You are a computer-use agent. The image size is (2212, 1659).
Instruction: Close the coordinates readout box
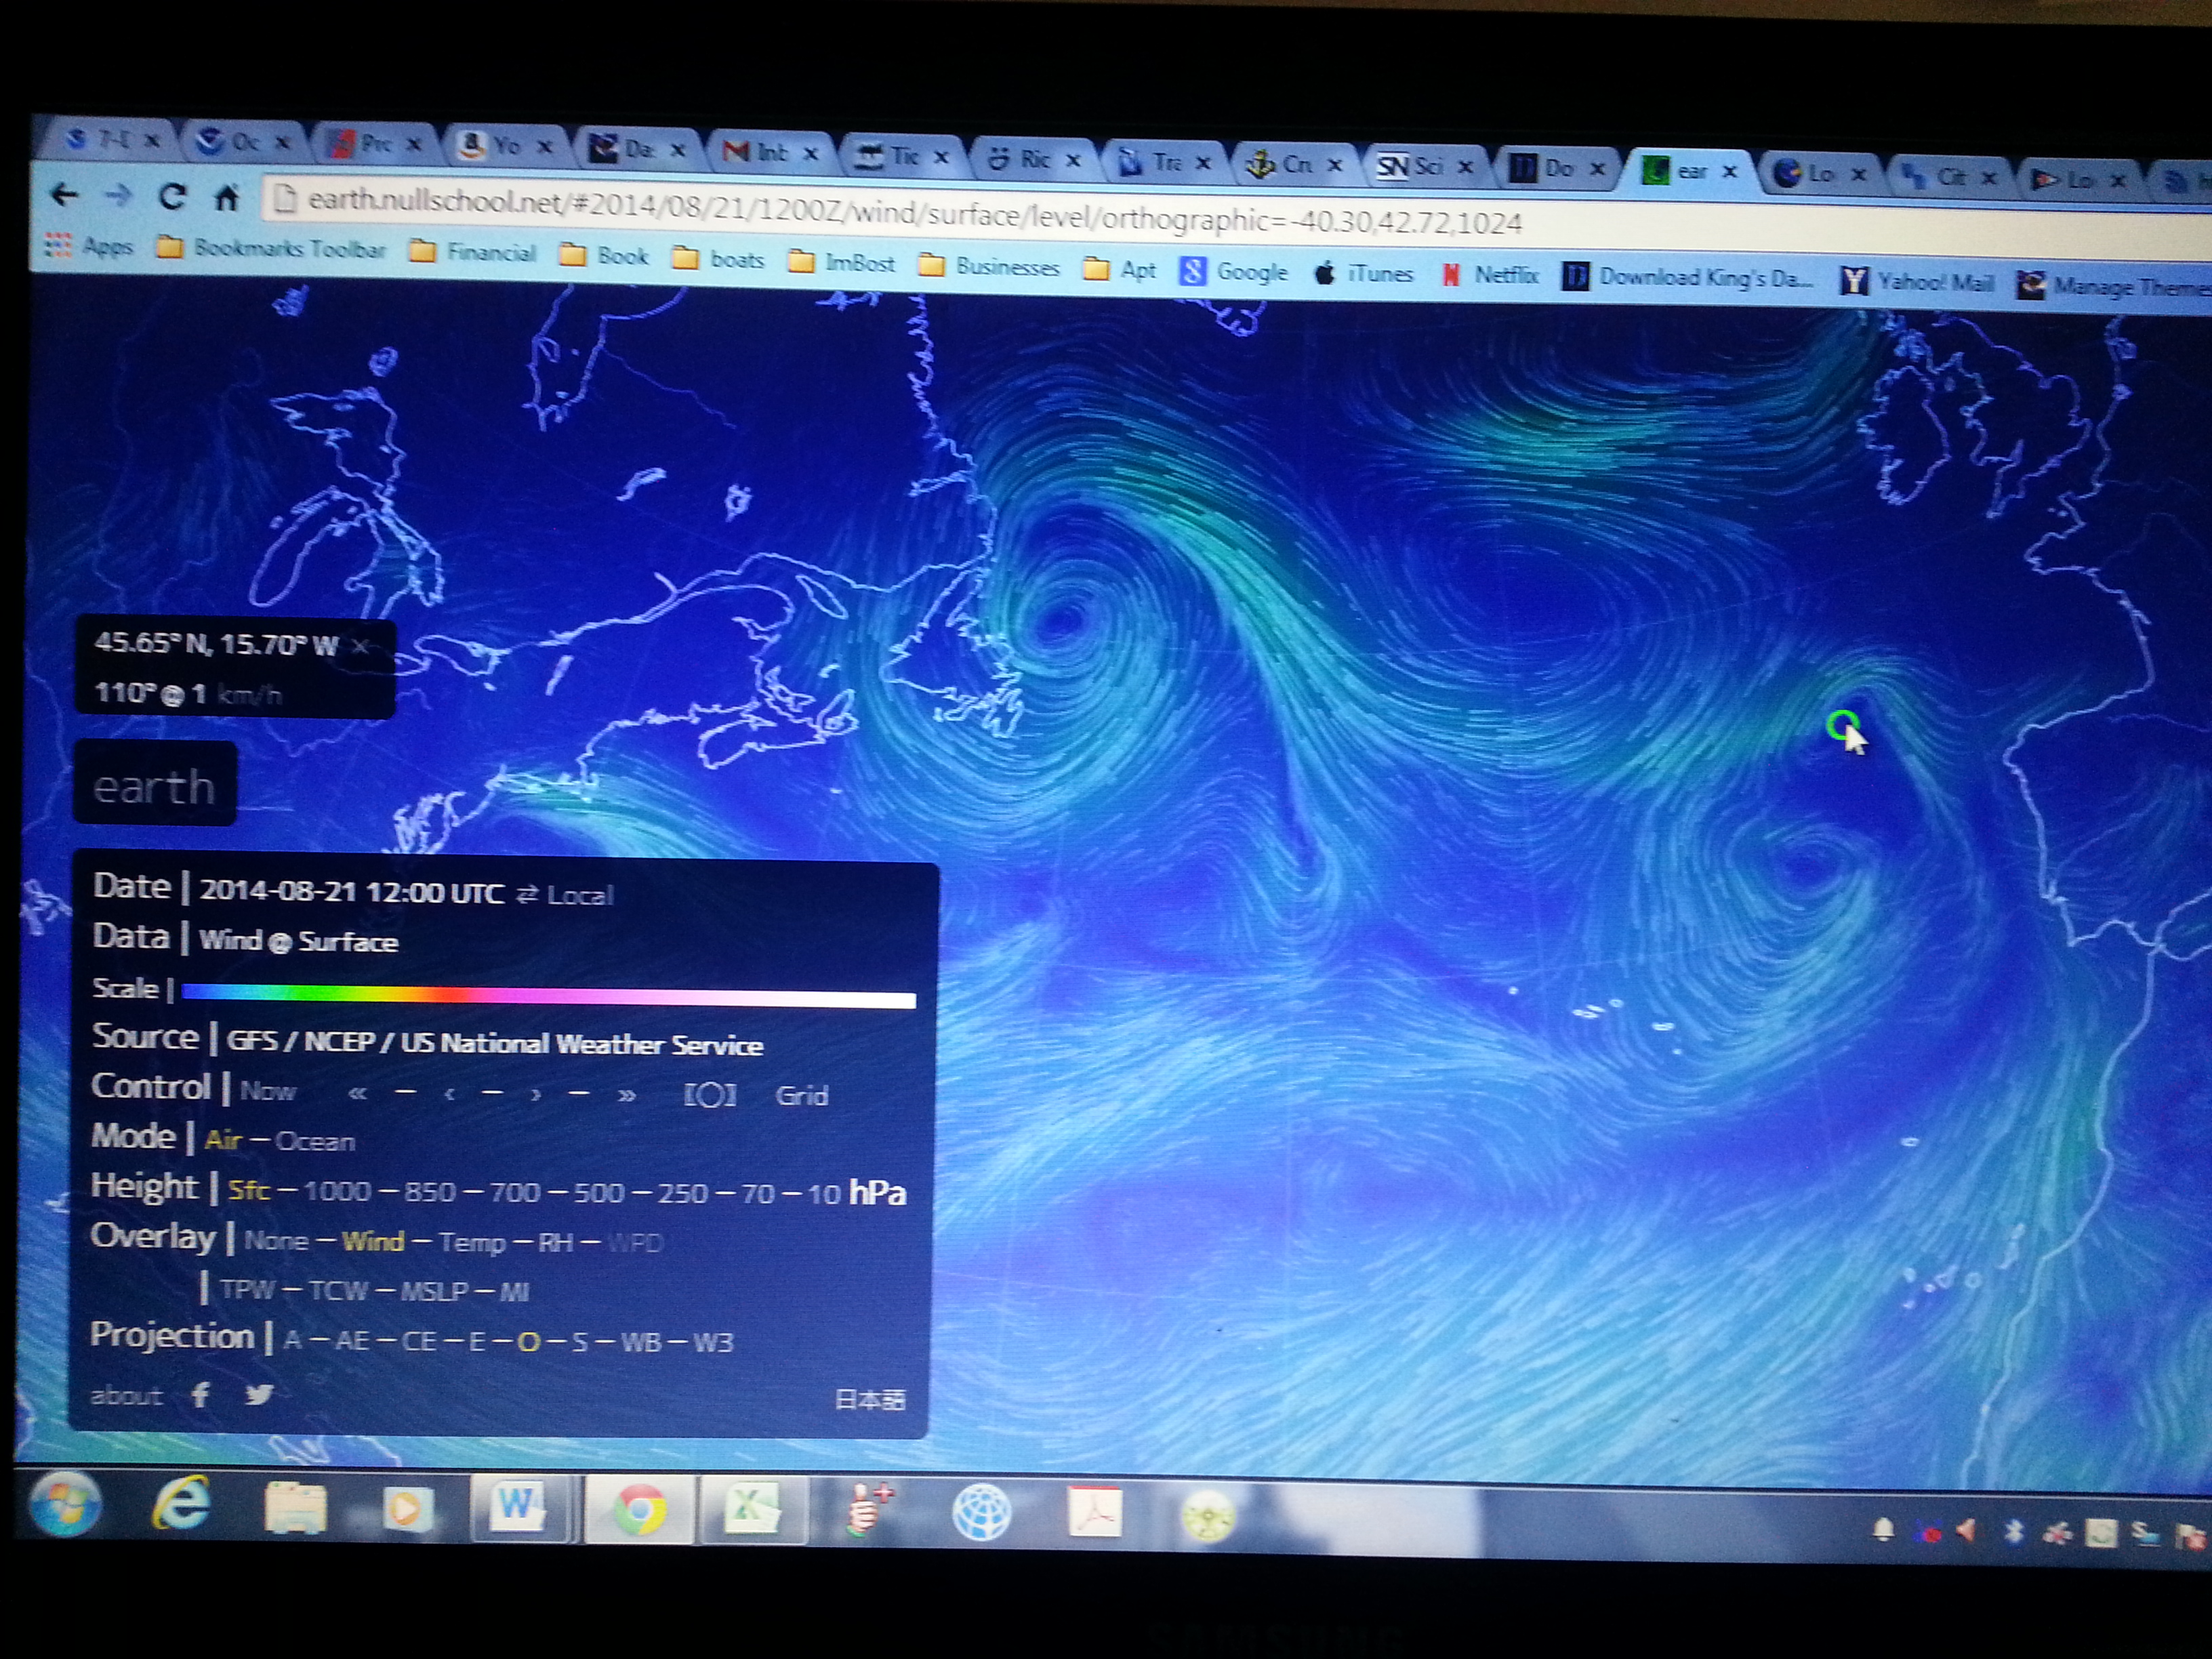(361, 646)
